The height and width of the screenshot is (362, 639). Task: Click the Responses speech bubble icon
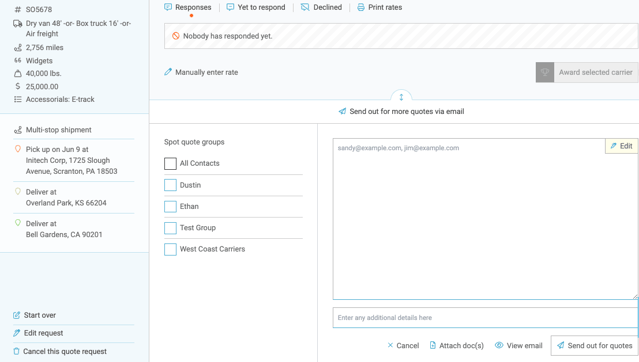tap(168, 7)
